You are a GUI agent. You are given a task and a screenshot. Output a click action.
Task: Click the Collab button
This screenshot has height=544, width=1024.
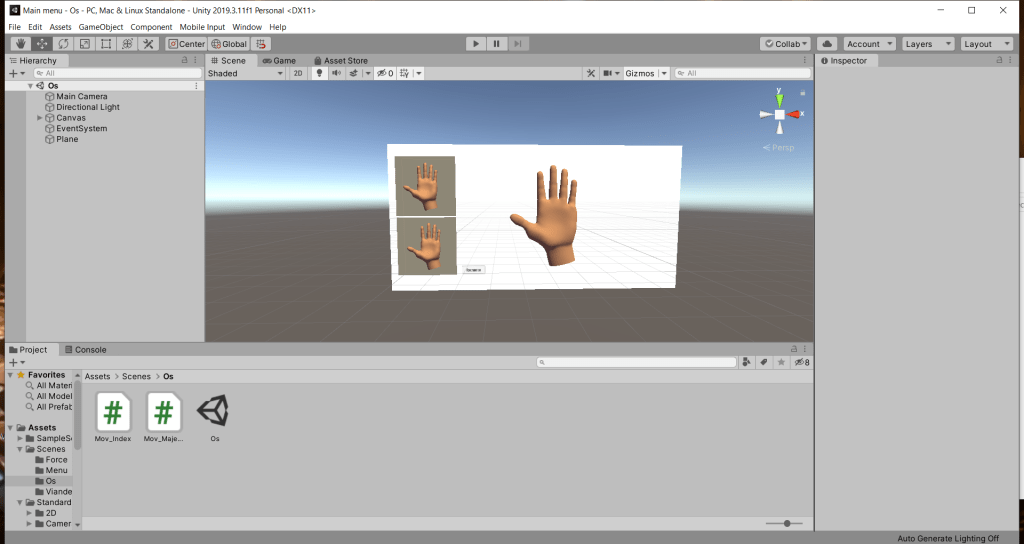[785, 44]
